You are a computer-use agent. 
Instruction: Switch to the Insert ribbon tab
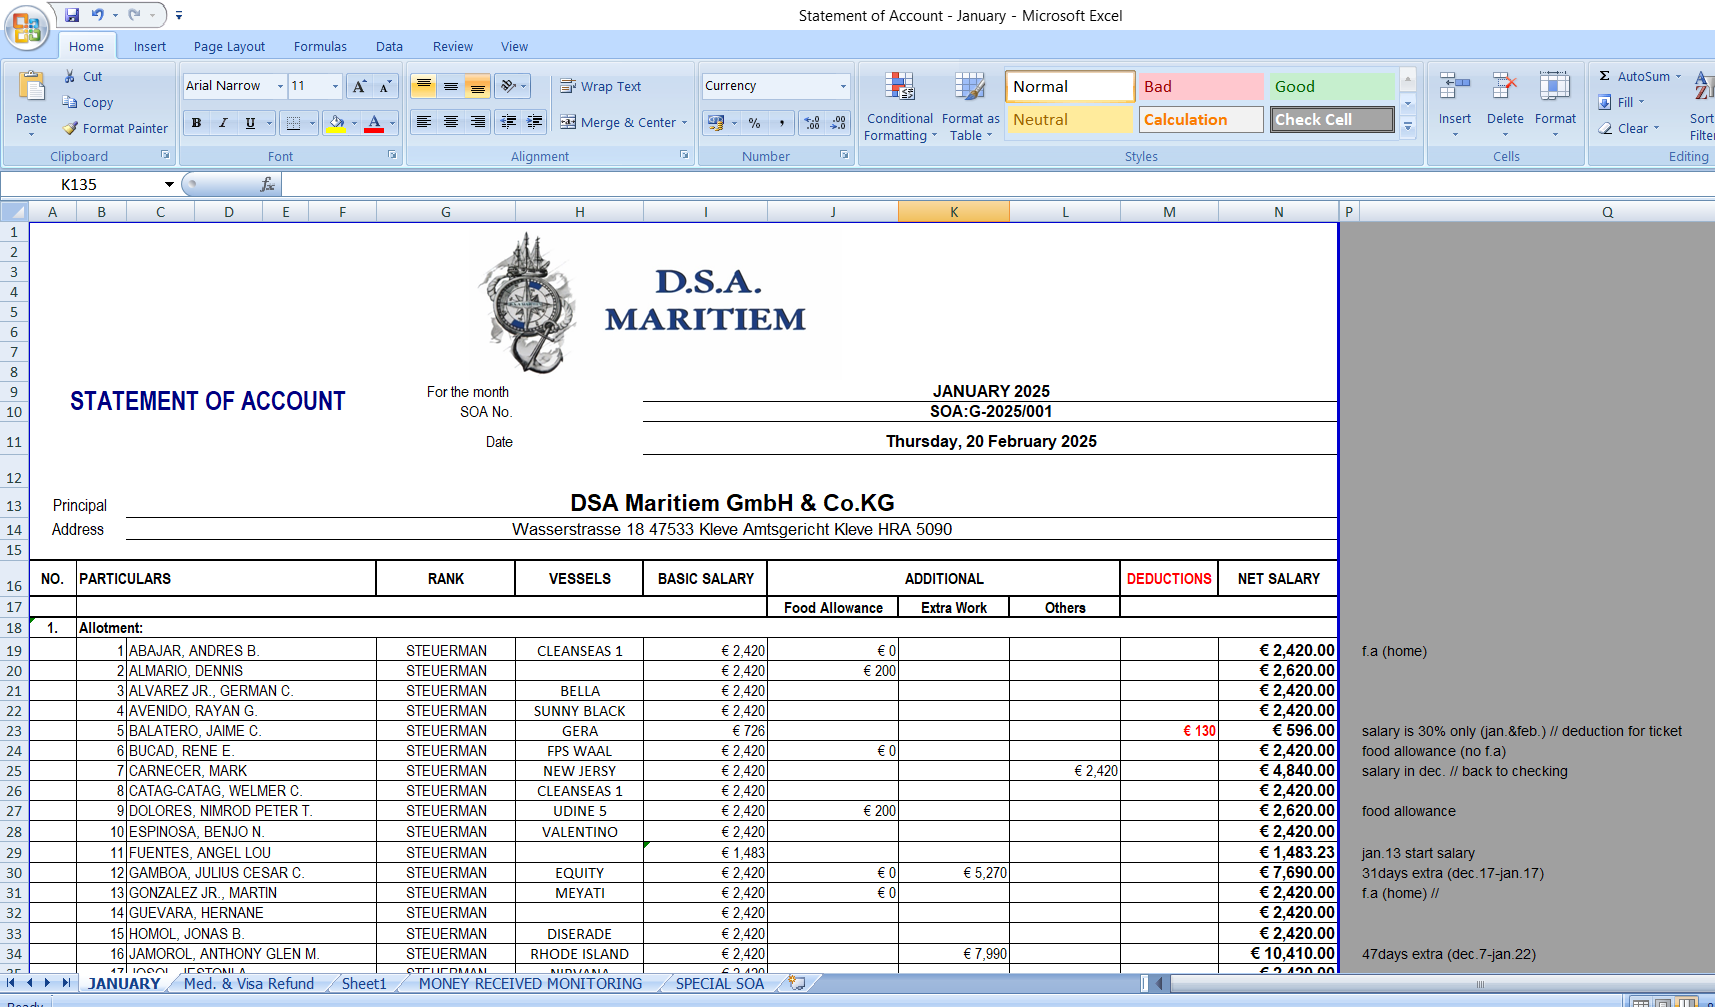[x=150, y=46]
